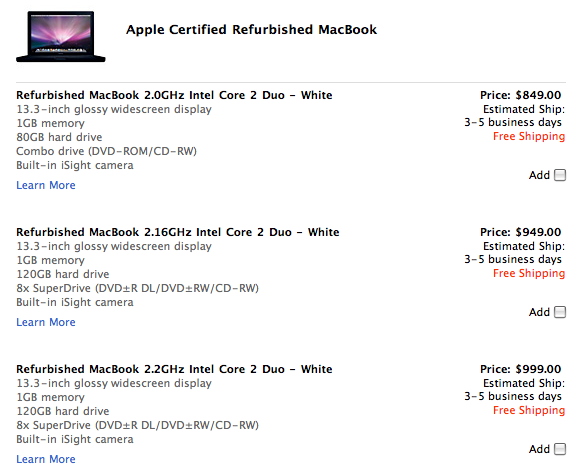Select the Refurbished MacBook 2.16GHz title
The width and height of the screenshot is (579, 474).
(178, 232)
